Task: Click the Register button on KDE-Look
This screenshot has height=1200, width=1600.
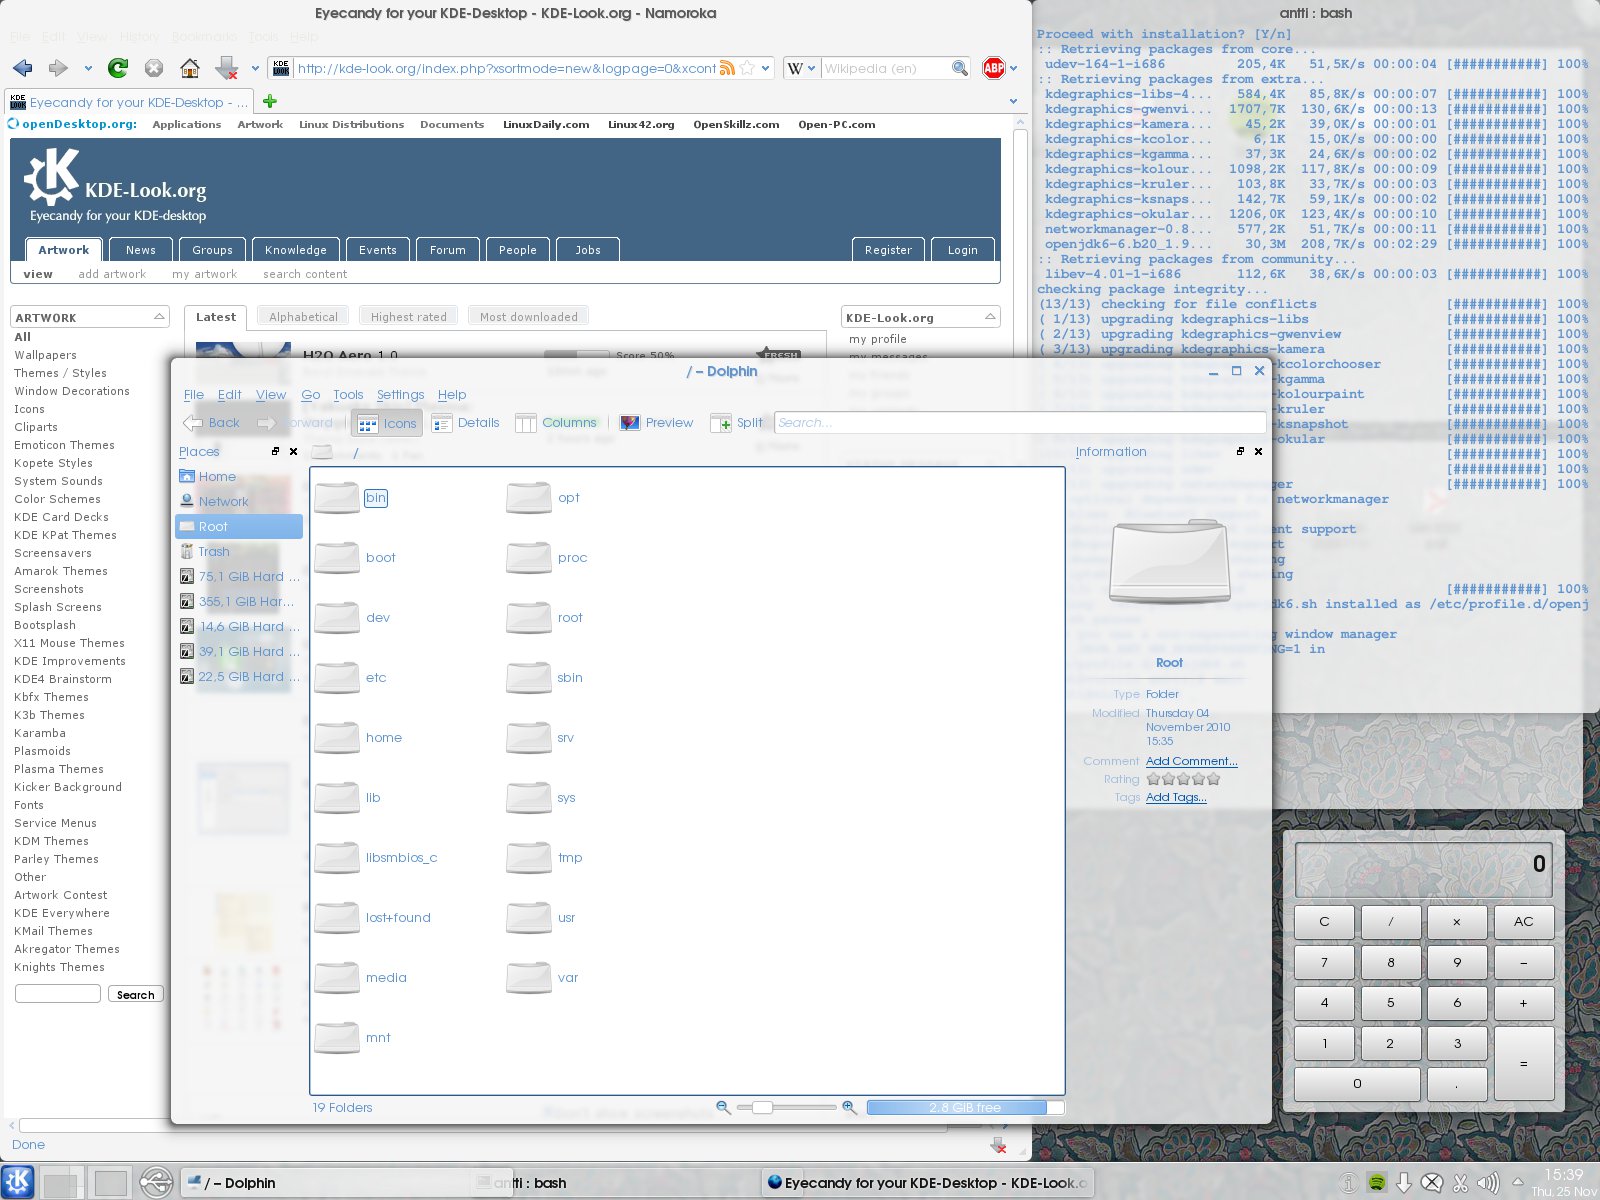Action: click(888, 250)
